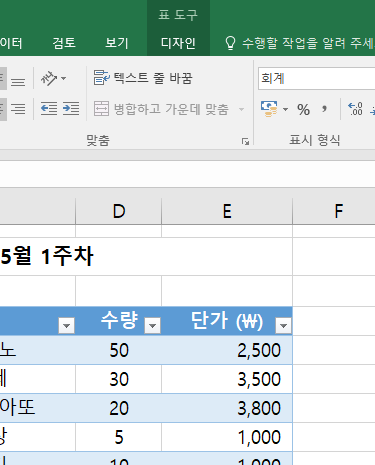Select the cell showing 3,800
Screen dimensions: 375x465
pyautogui.click(x=227, y=408)
